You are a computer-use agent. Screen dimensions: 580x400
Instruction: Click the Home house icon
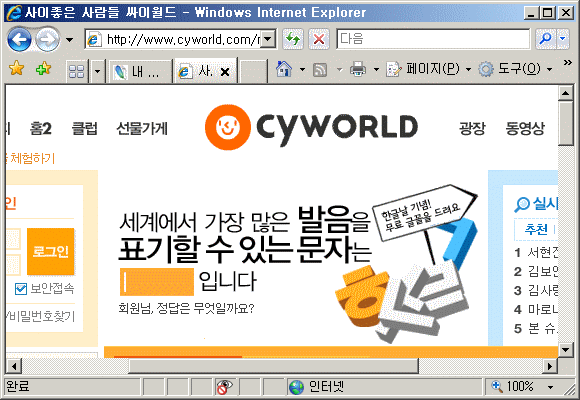[x=284, y=69]
